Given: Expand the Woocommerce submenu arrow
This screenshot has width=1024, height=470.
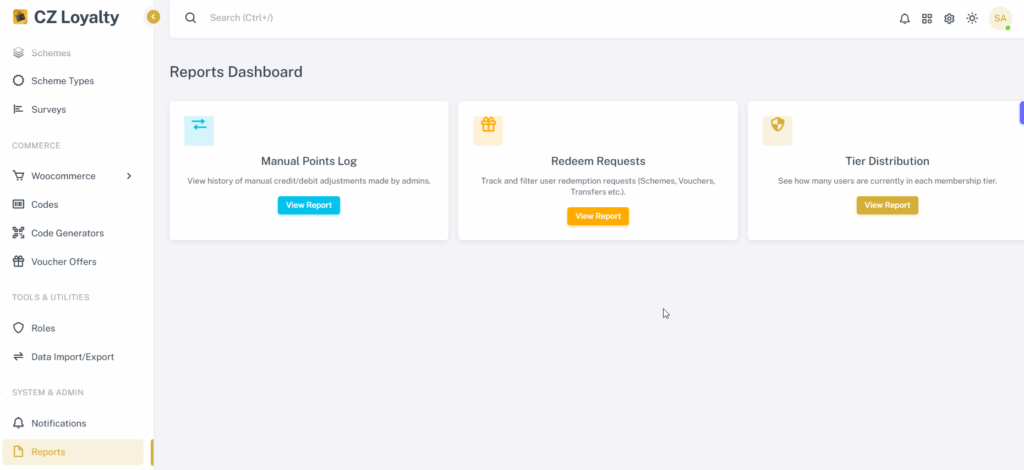Looking at the screenshot, I should [129, 176].
